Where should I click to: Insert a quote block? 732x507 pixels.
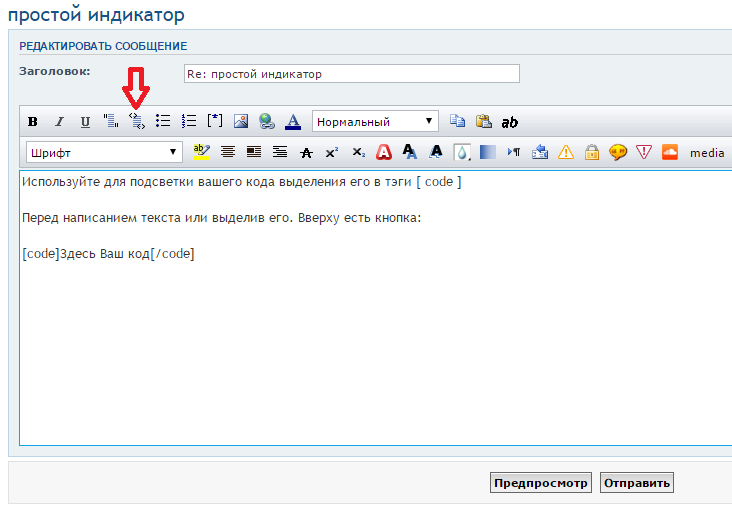pos(111,122)
